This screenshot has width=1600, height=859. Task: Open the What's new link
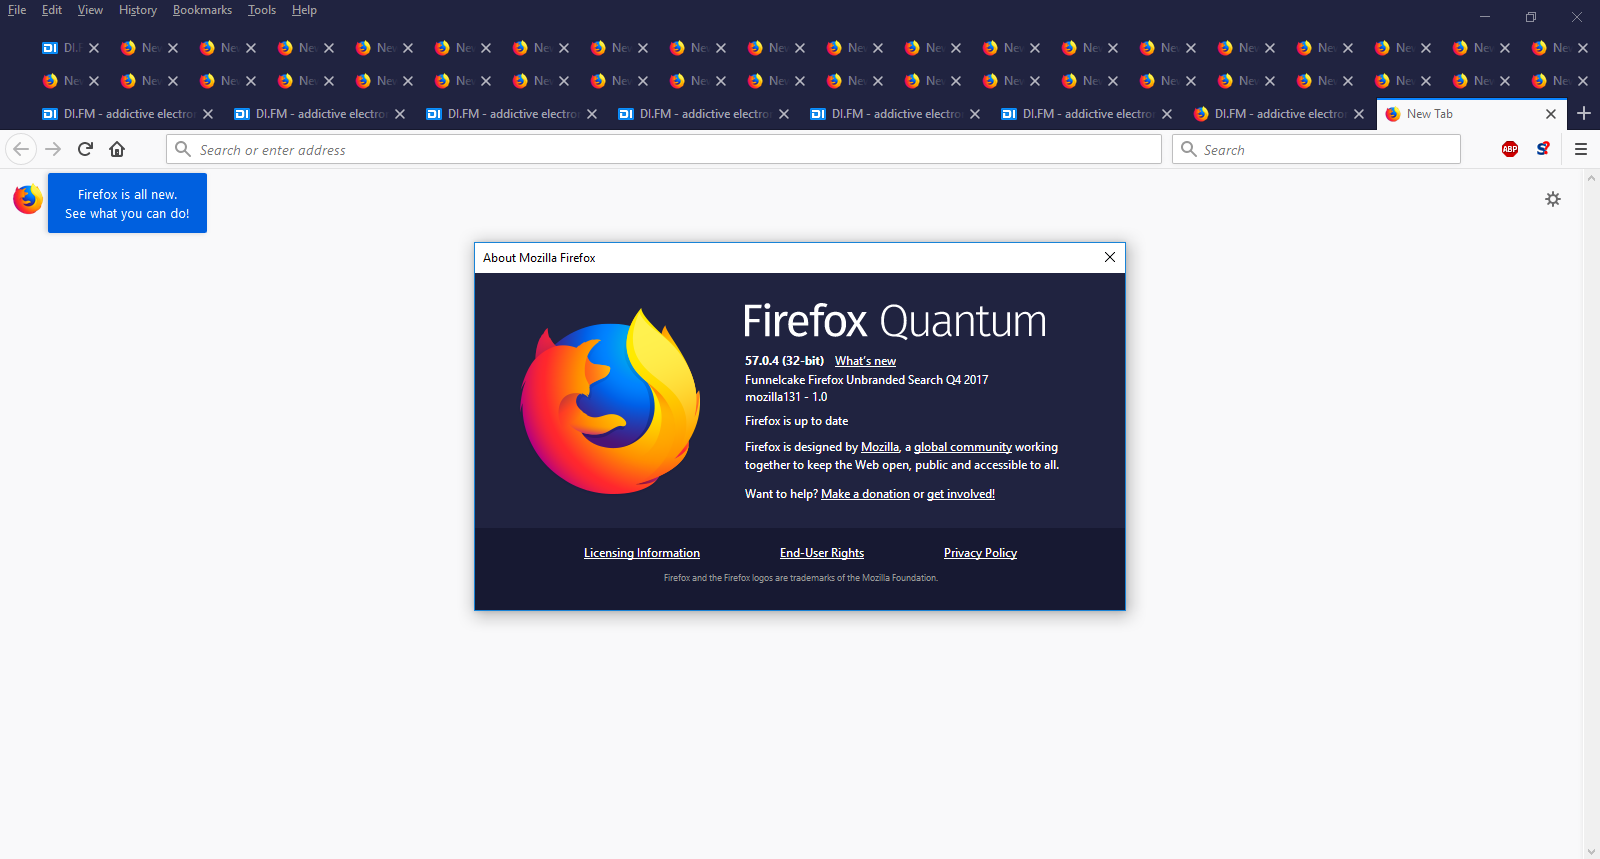coord(865,361)
